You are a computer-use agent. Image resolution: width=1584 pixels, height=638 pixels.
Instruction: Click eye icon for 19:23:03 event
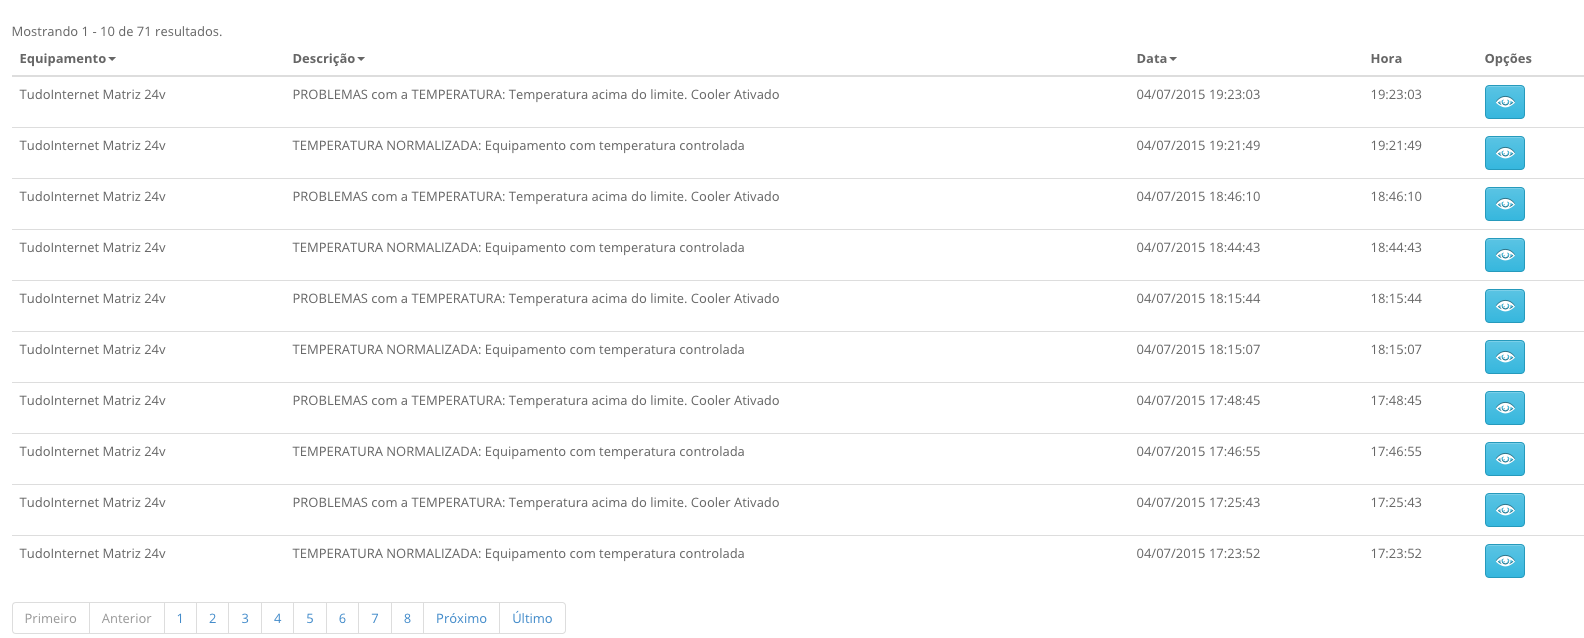pos(1504,102)
